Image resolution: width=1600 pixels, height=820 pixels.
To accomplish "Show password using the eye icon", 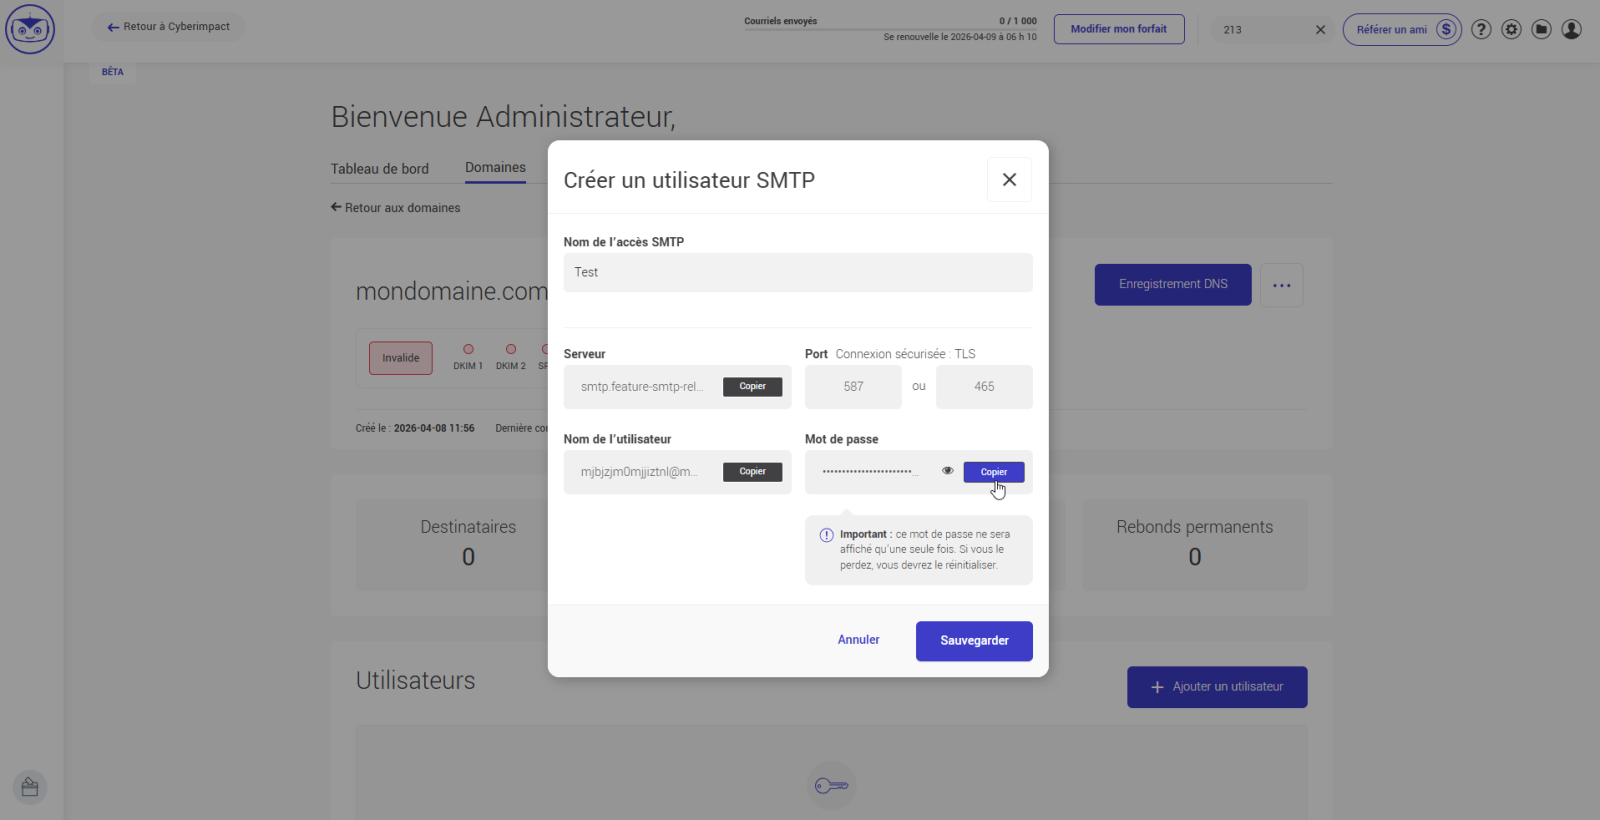I will coord(947,471).
